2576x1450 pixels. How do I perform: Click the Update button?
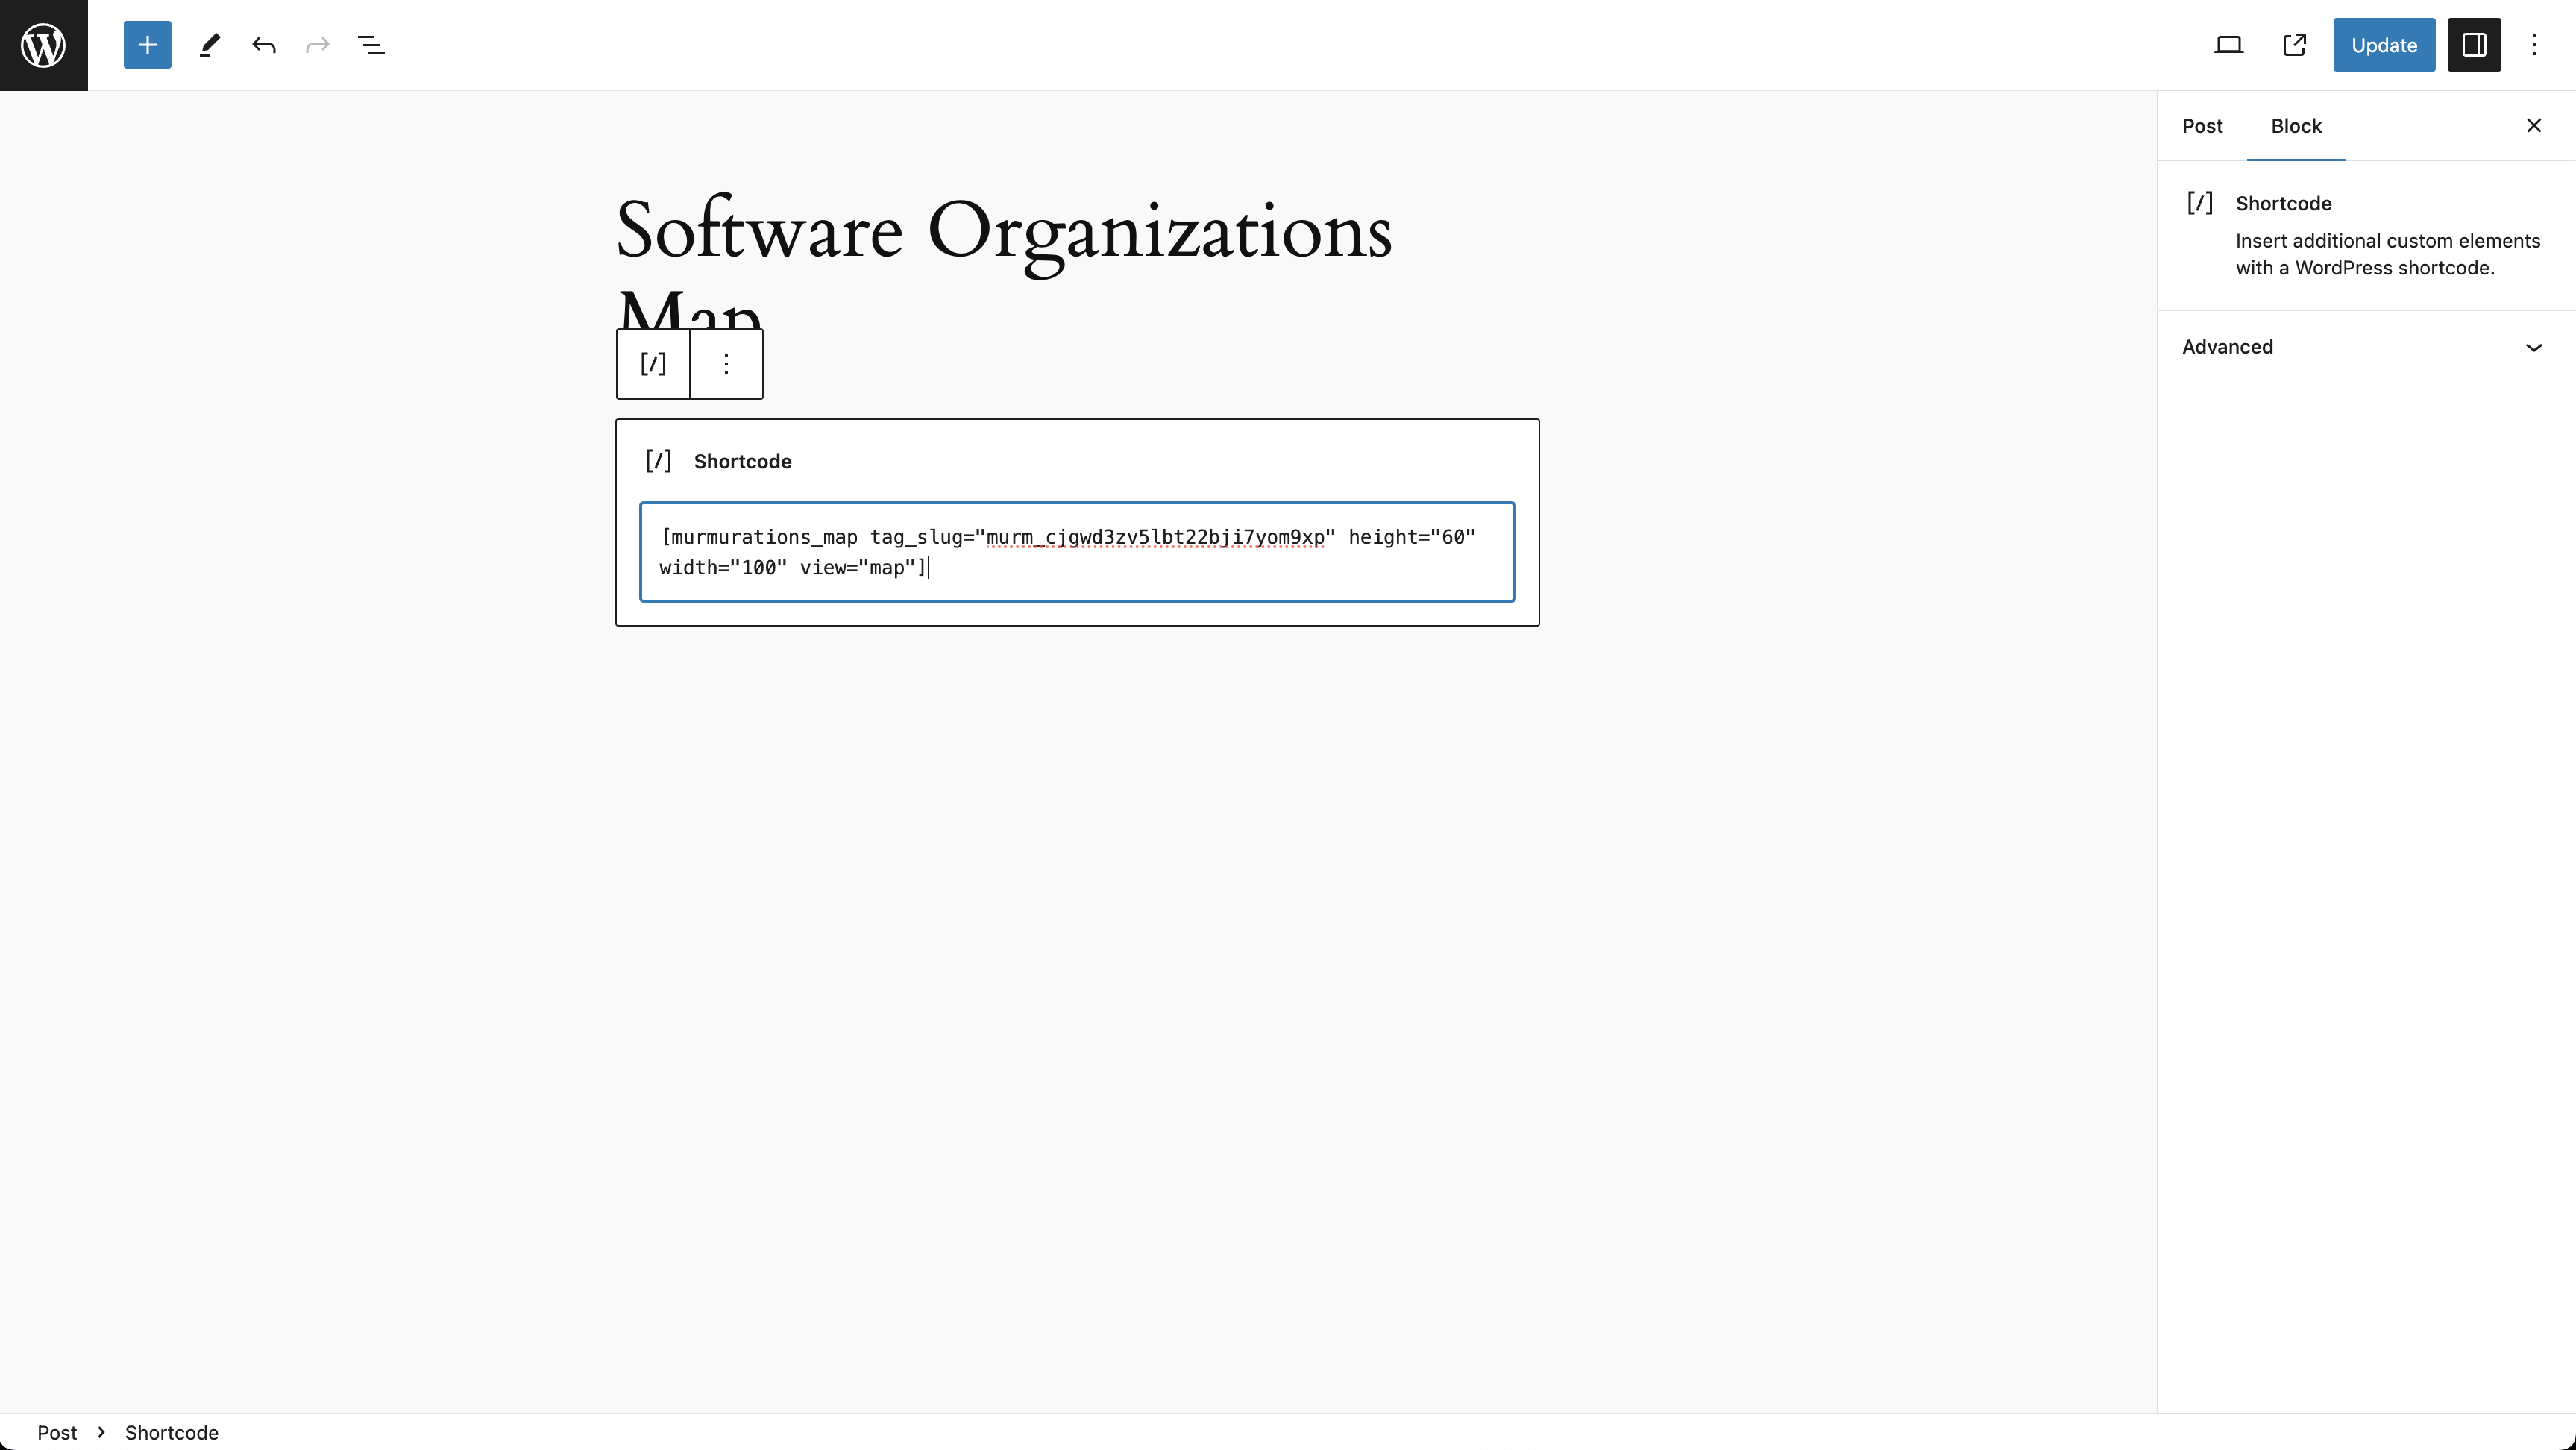[x=2383, y=45]
